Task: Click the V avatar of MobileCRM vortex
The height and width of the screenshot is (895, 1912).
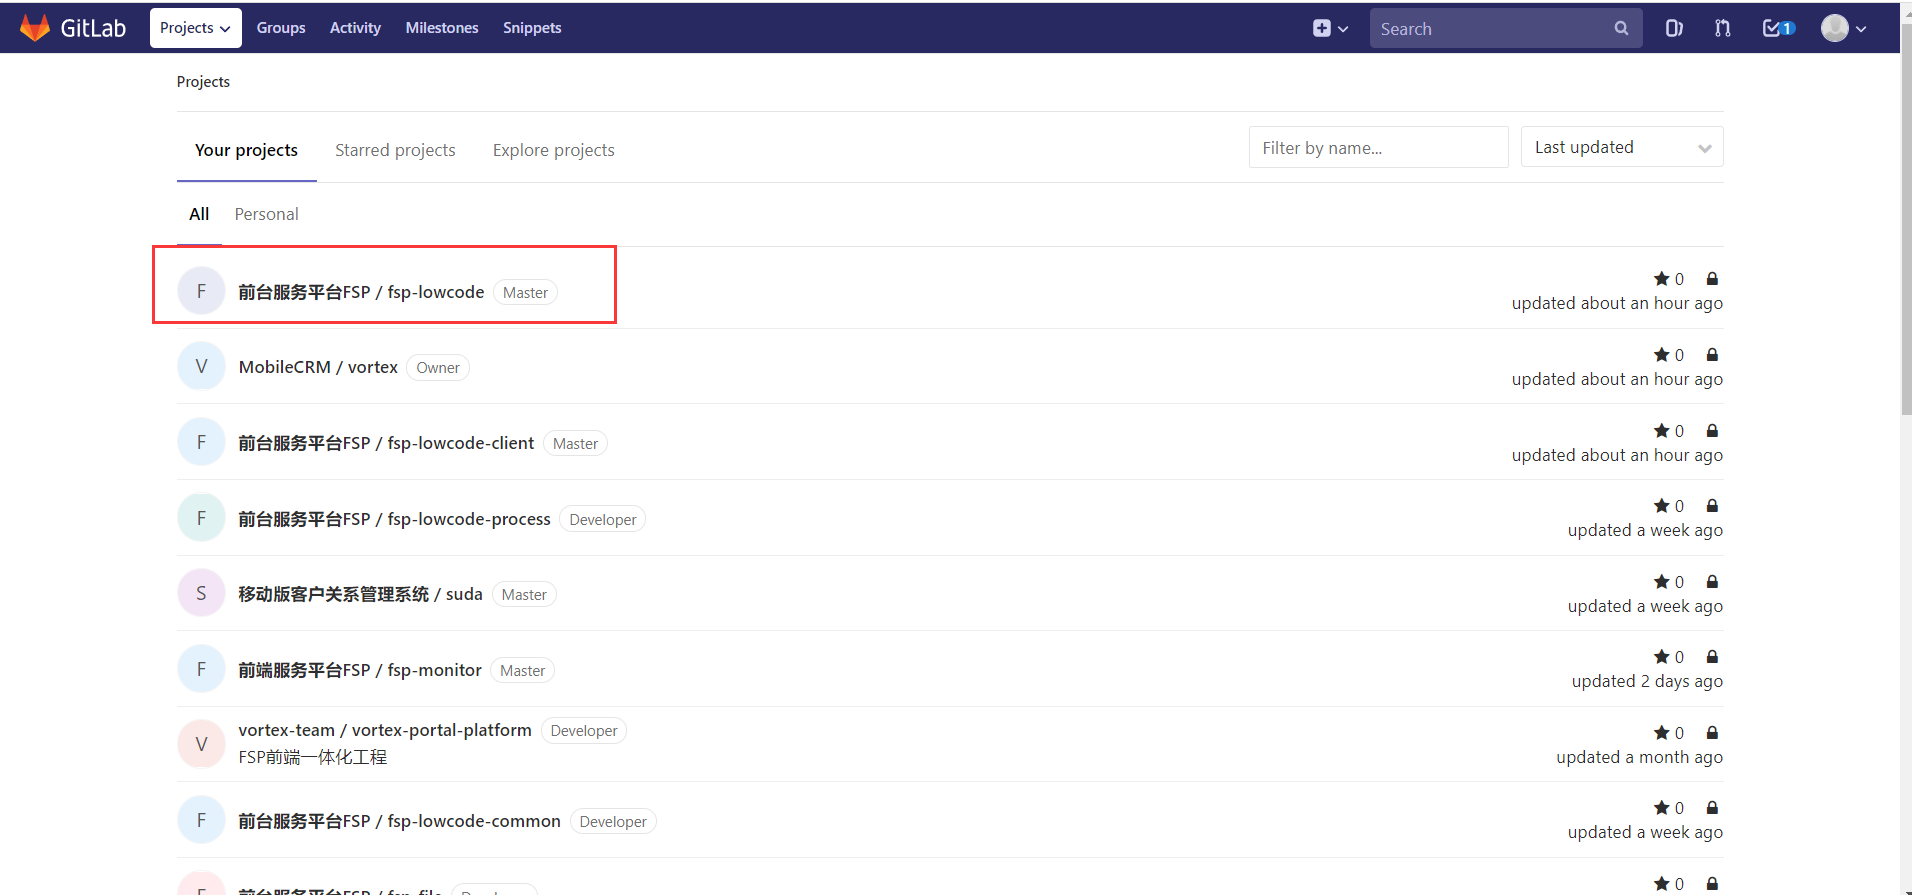Action: coord(201,366)
